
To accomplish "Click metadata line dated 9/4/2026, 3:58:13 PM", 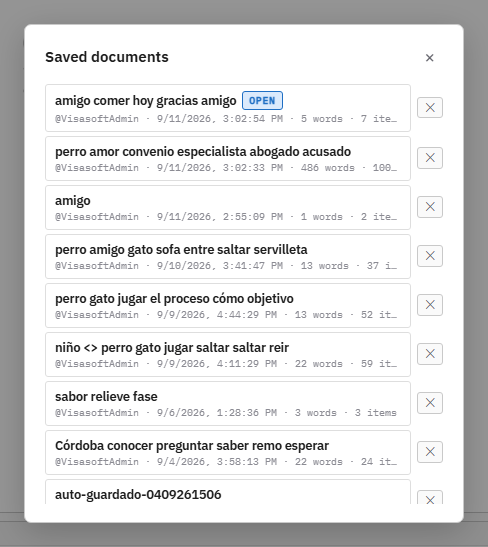I will [x=226, y=462].
